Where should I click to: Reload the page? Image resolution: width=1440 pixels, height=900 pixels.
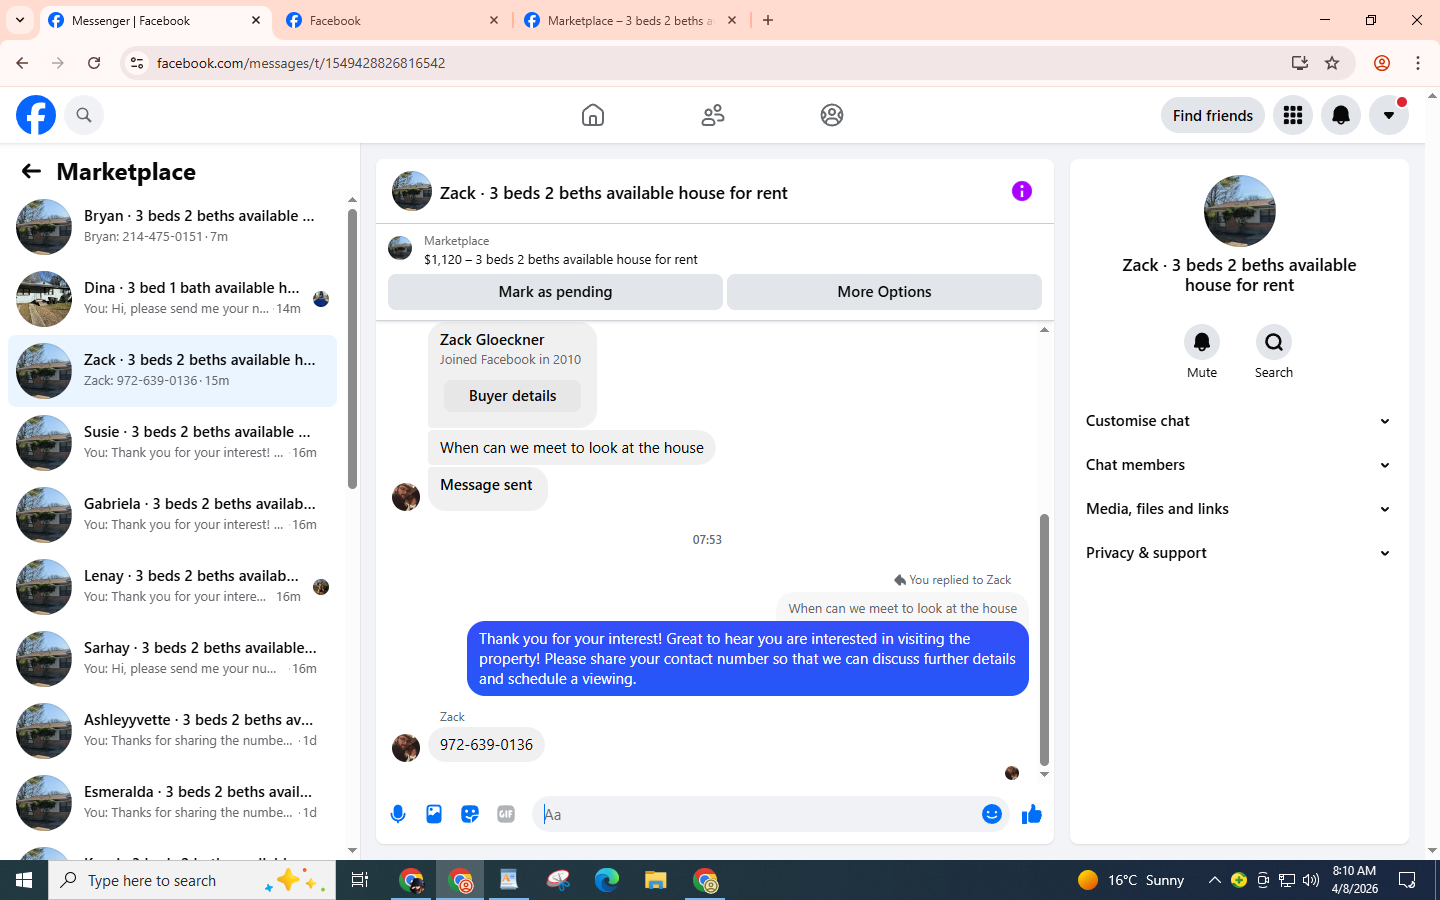pos(94,63)
